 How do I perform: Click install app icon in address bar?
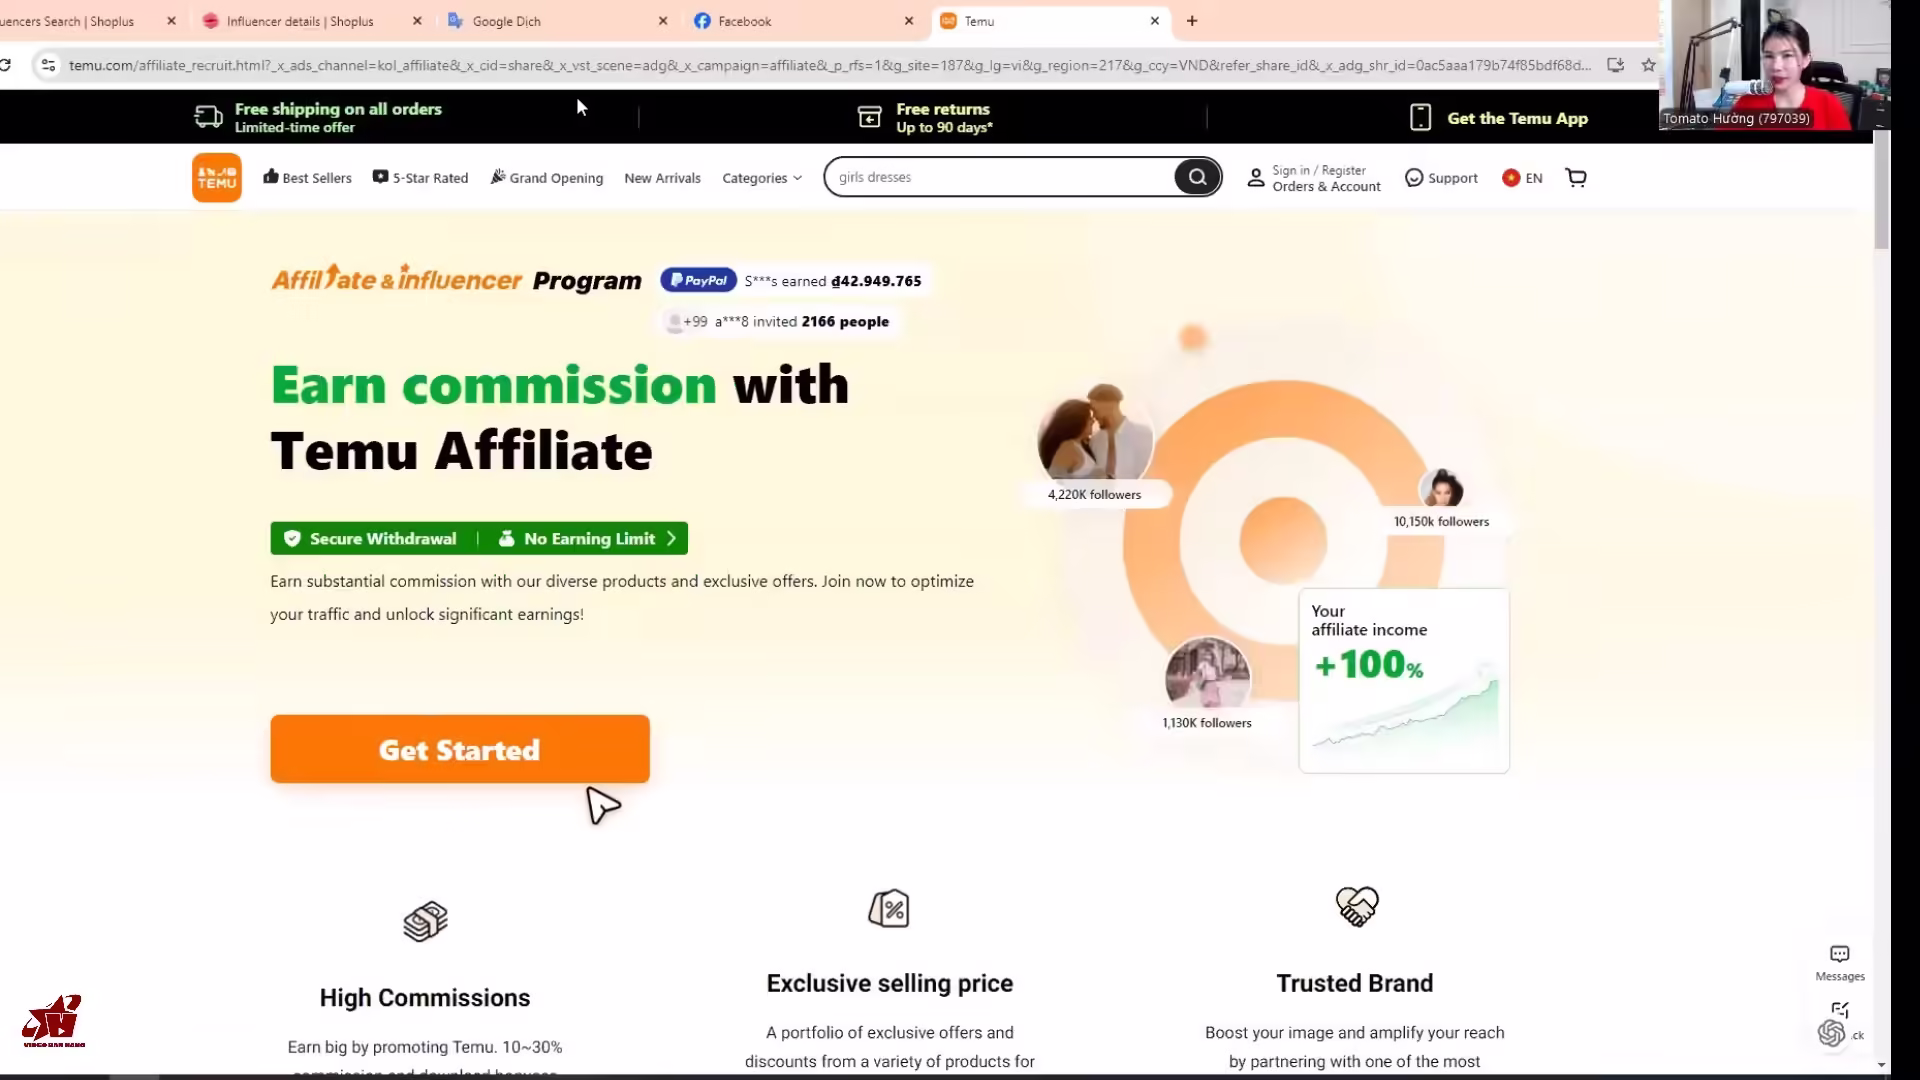[x=1615, y=65]
